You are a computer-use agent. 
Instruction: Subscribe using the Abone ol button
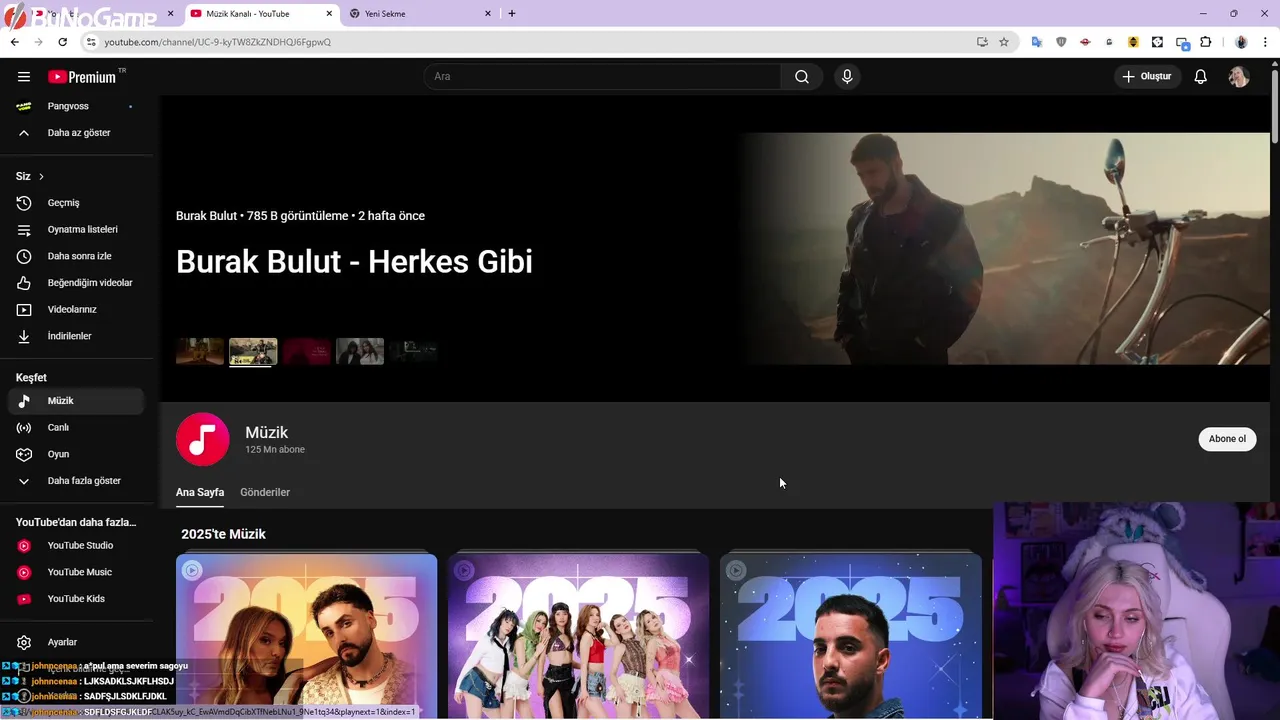(x=1227, y=439)
